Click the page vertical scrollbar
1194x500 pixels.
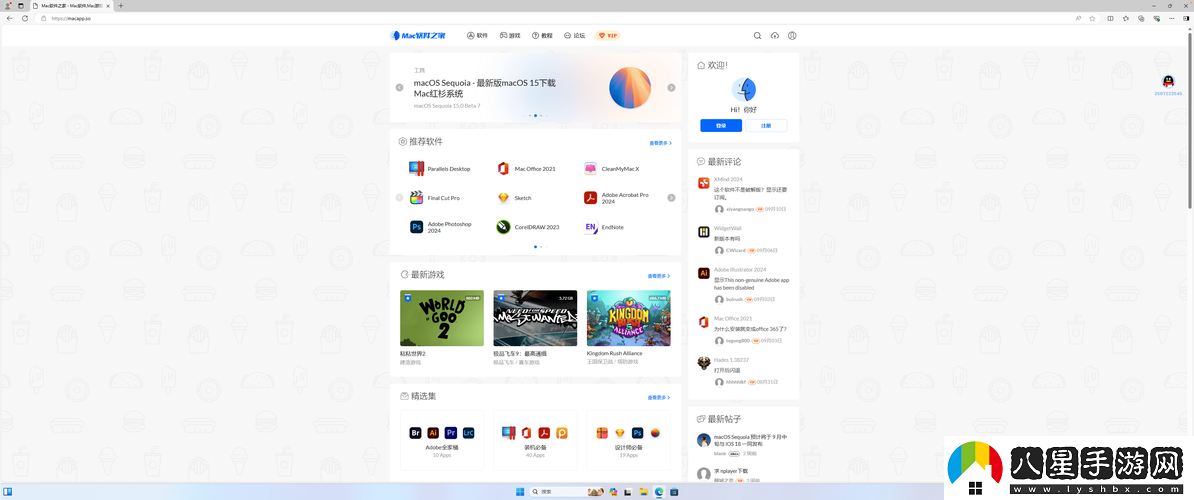point(1190,118)
